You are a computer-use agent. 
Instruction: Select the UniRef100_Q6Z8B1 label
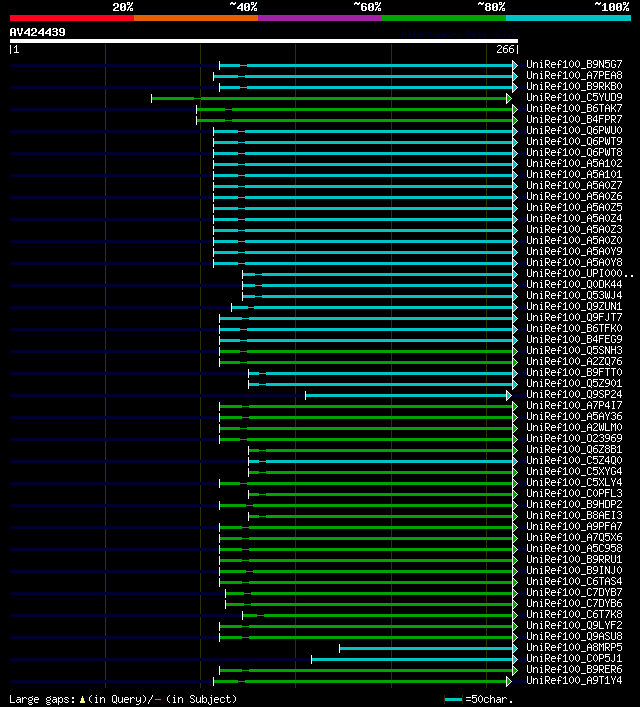(x=574, y=450)
